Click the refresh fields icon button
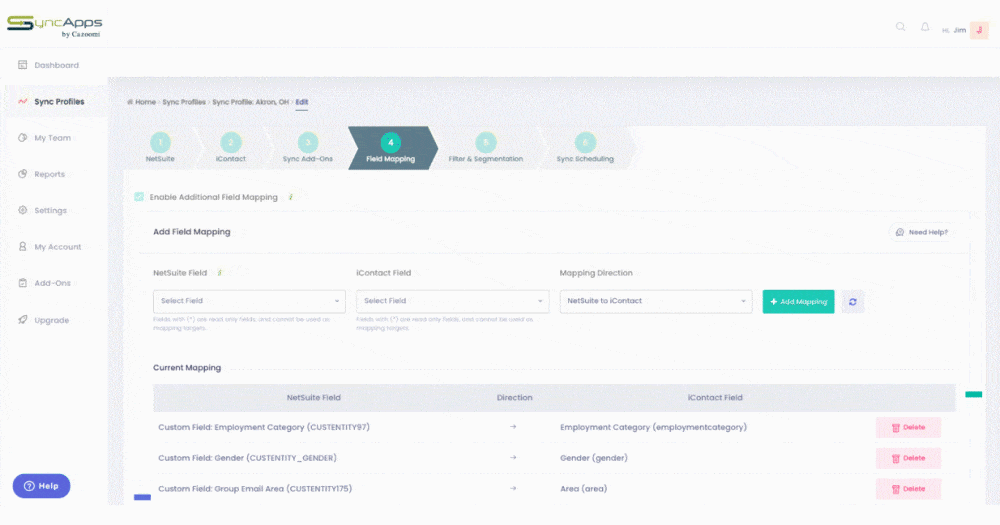This screenshot has width=1000, height=525. [853, 302]
